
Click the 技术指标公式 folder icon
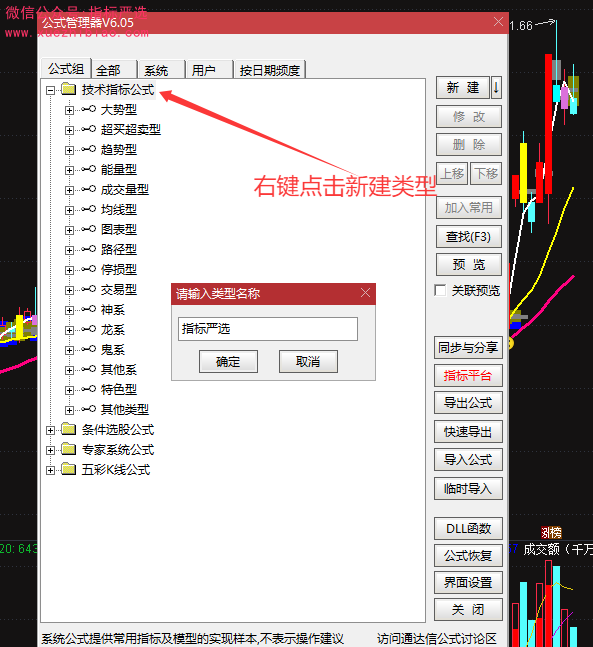click(x=69, y=89)
